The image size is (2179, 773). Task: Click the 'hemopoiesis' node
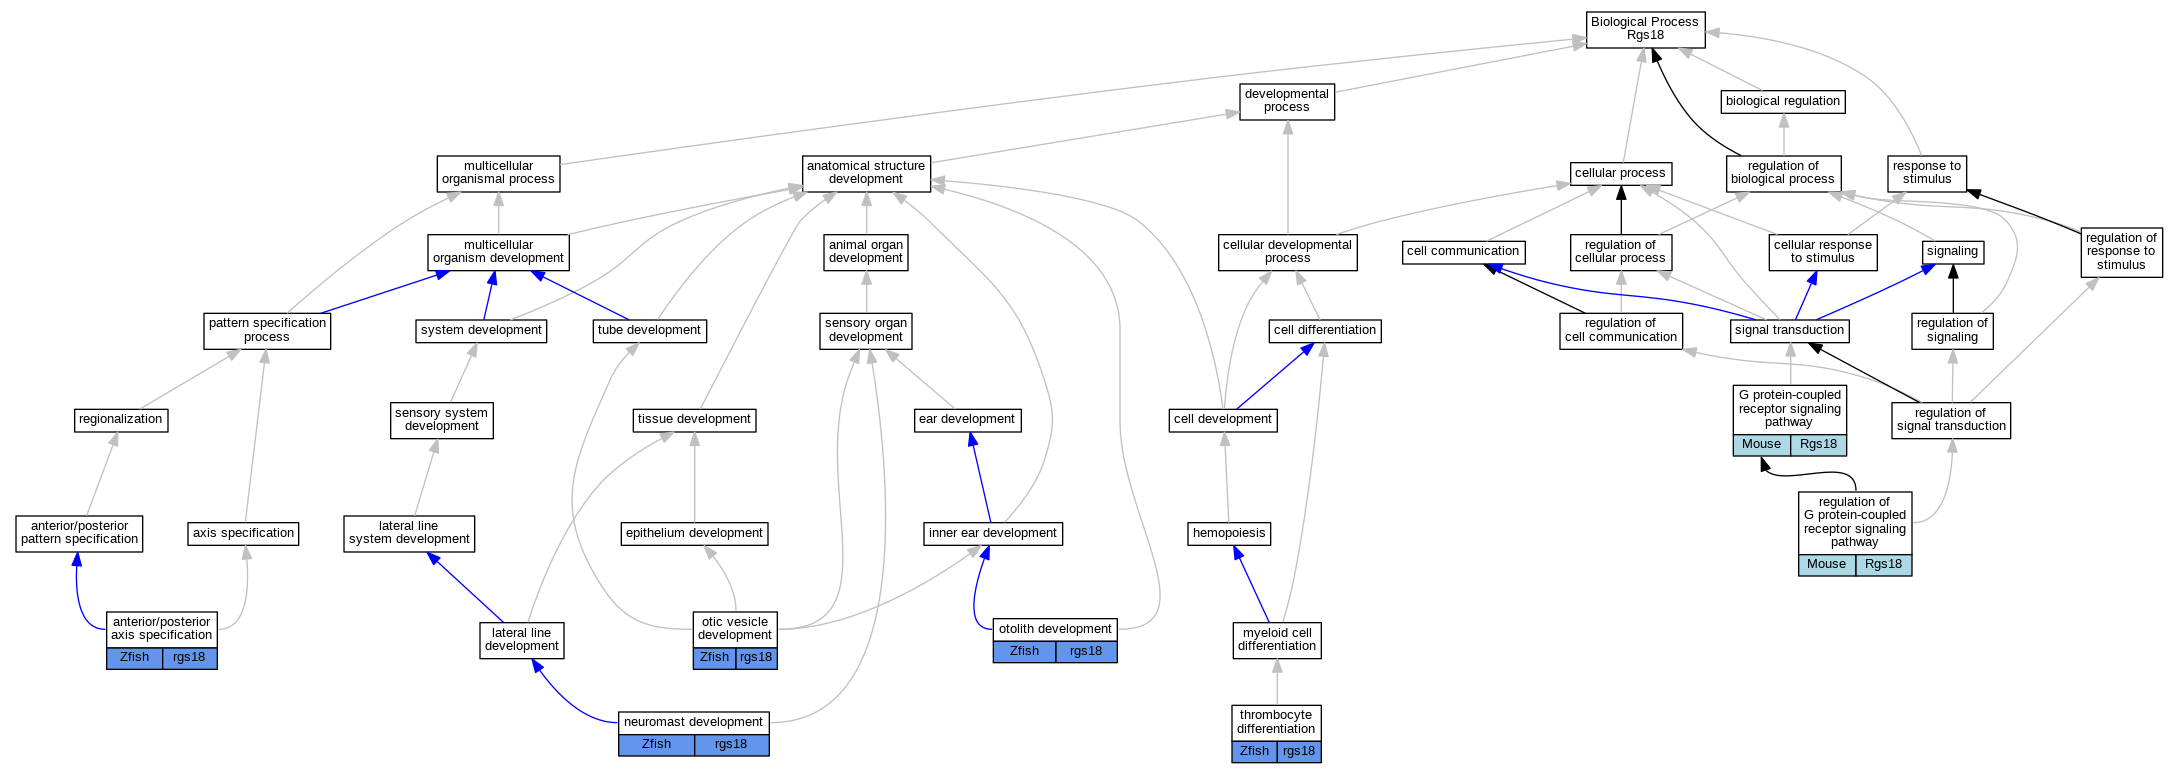1230,534
